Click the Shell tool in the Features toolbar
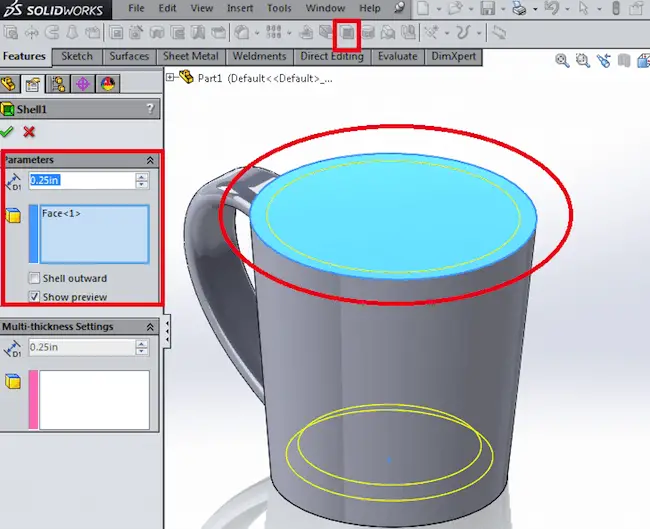The width and height of the screenshot is (650, 529). [347, 32]
